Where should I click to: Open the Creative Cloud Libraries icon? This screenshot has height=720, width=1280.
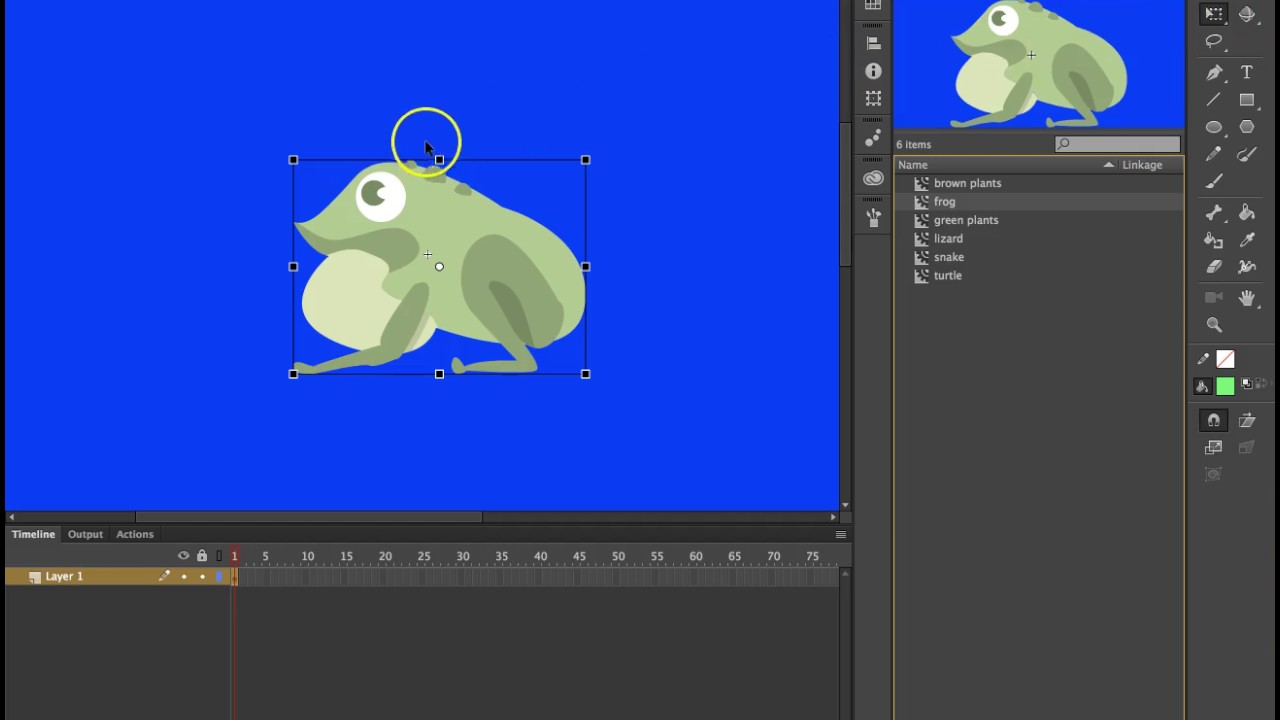tap(873, 178)
